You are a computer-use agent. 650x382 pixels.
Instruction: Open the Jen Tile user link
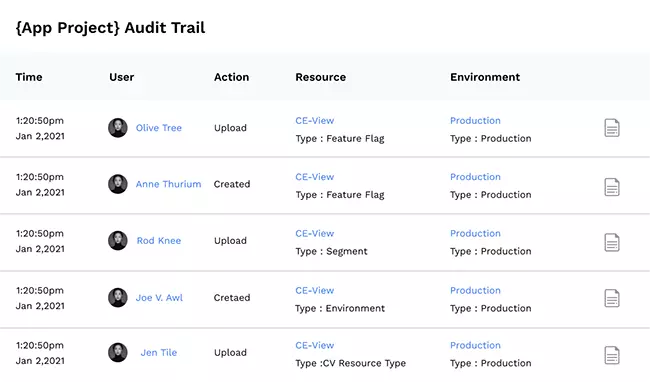pos(159,353)
